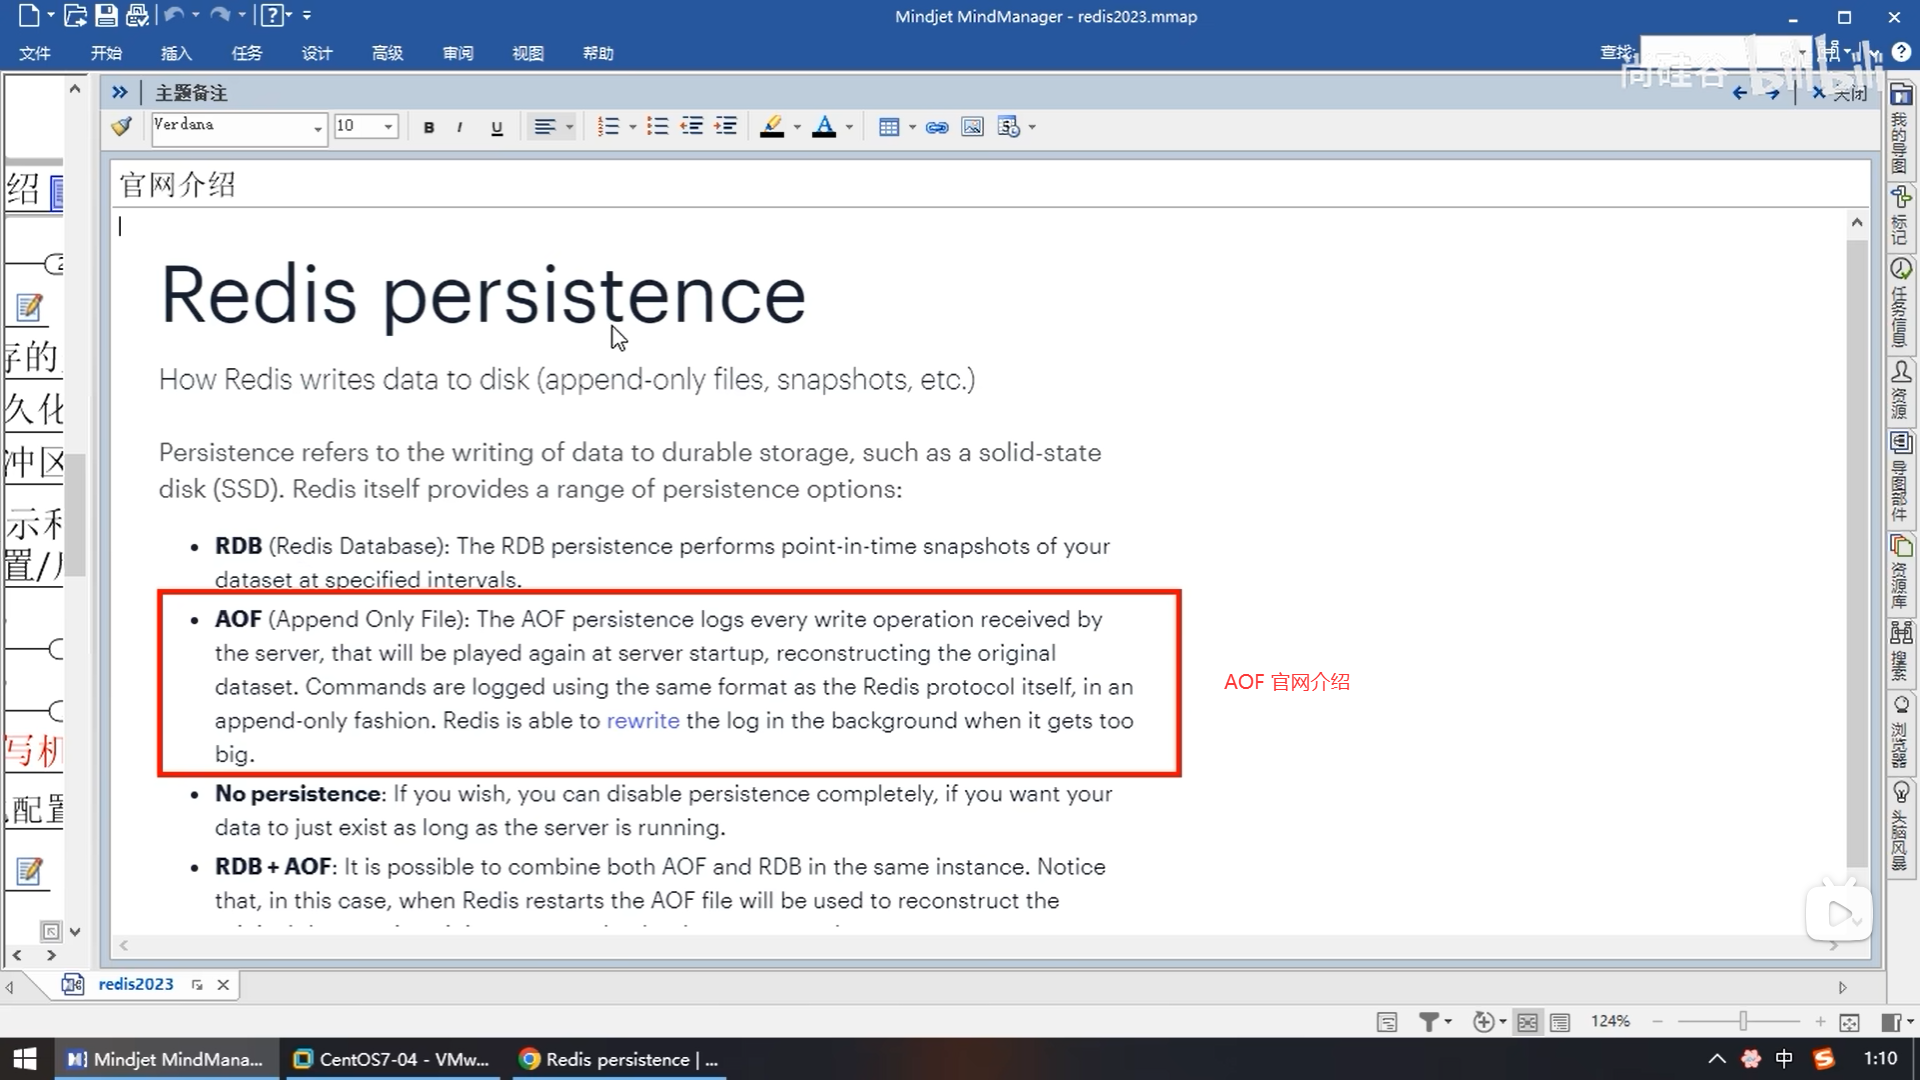
Task: Open the VMware CentOS7-04 taskbar item
Action: point(392,1059)
